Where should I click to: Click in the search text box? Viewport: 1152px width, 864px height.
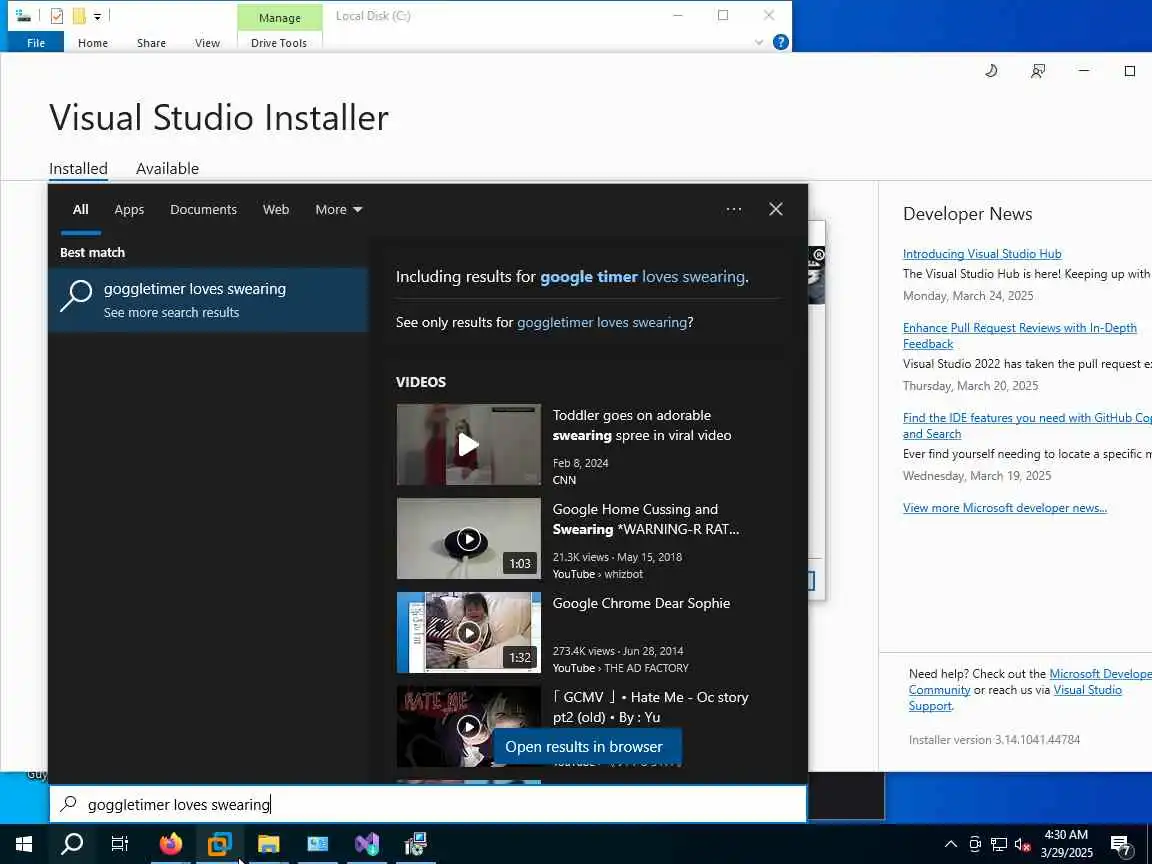(x=428, y=804)
